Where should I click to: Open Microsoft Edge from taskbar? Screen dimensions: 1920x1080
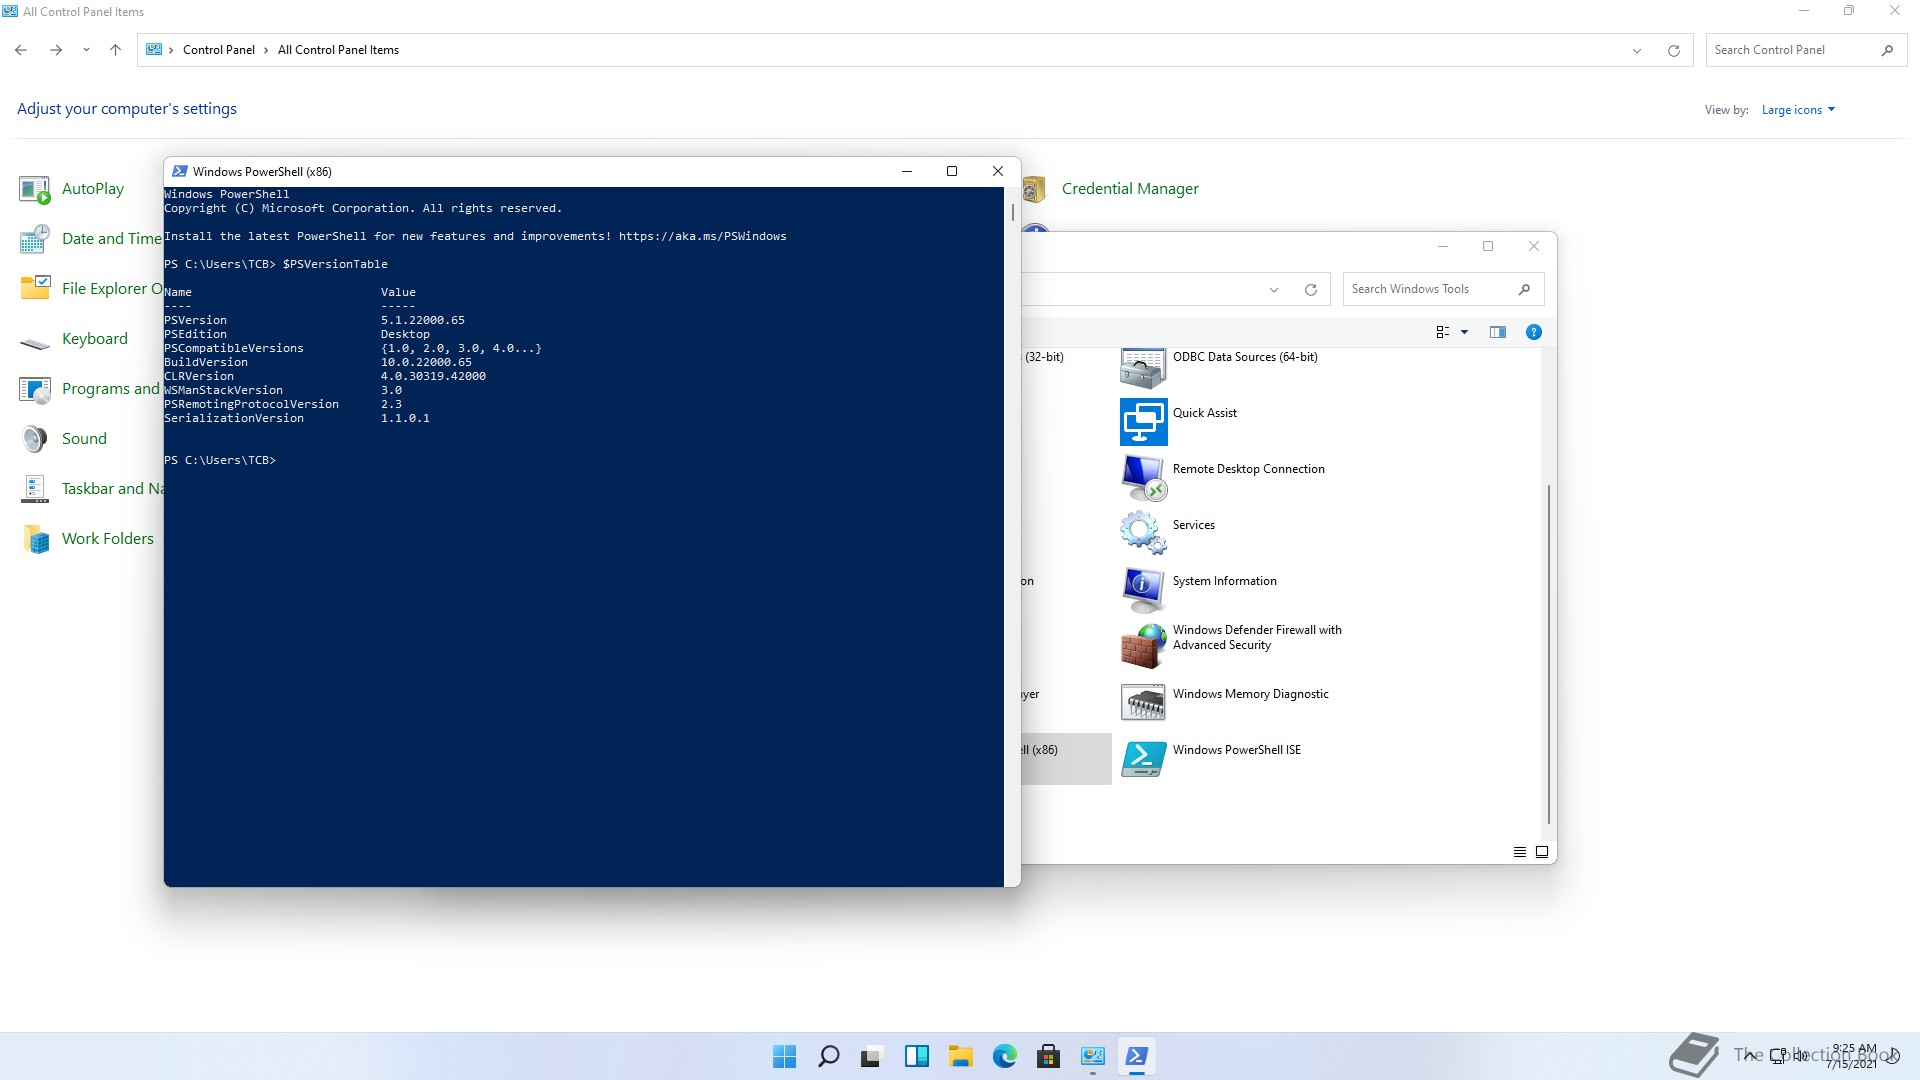[1005, 1056]
